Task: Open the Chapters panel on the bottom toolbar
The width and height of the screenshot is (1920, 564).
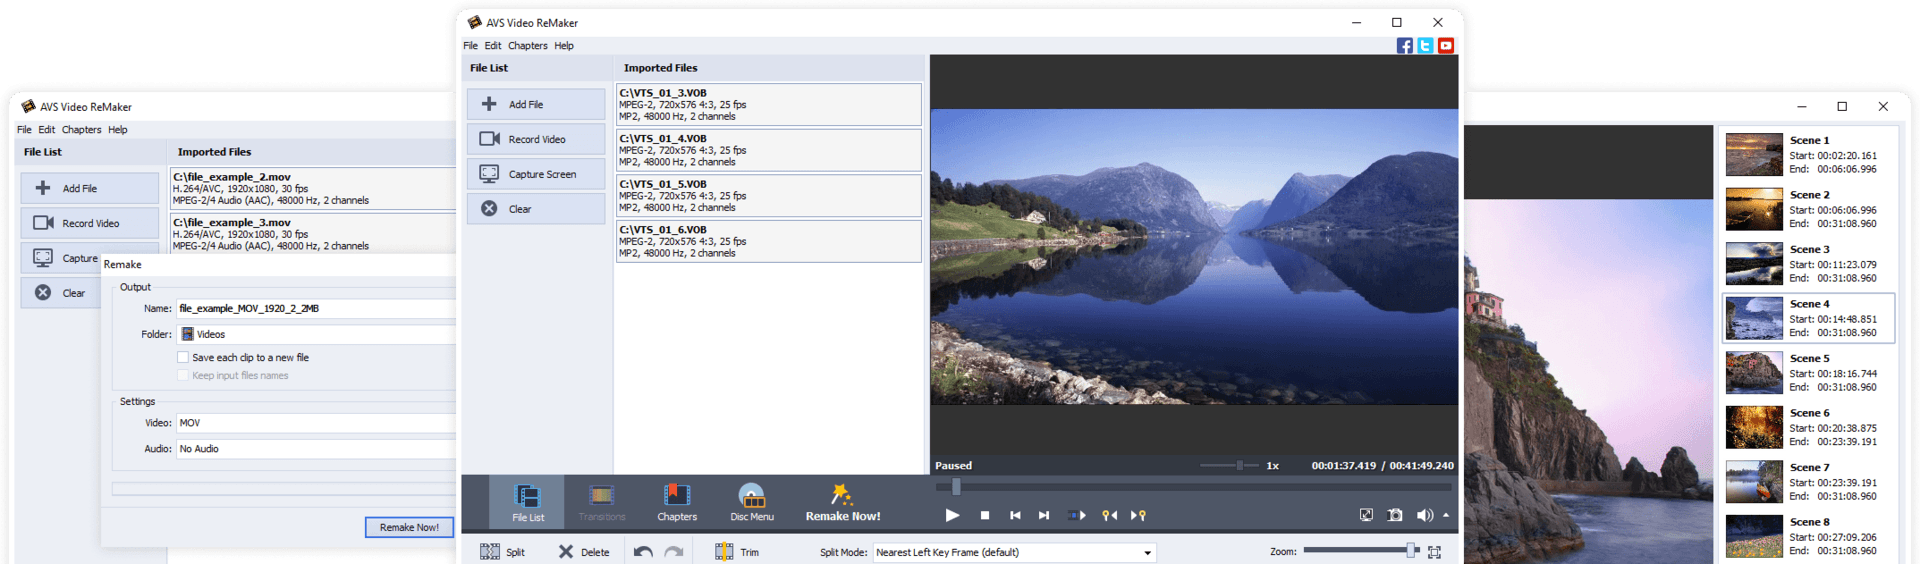Action: [677, 502]
